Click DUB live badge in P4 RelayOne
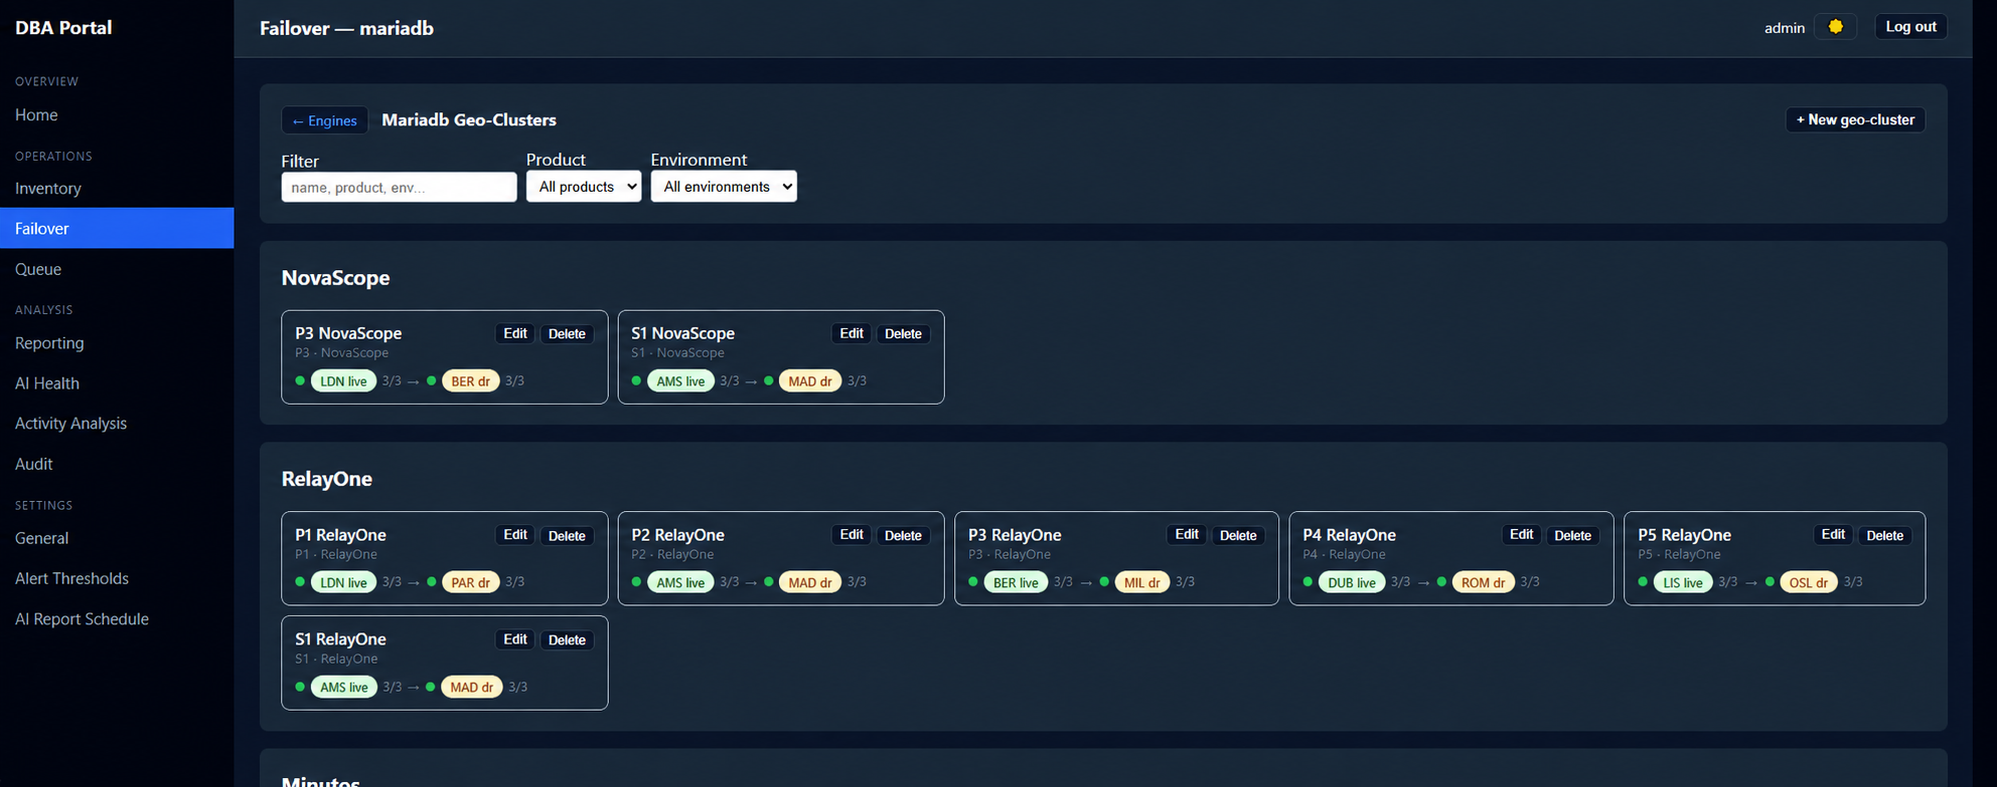Image resolution: width=1997 pixels, height=787 pixels. (x=1352, y=582)
